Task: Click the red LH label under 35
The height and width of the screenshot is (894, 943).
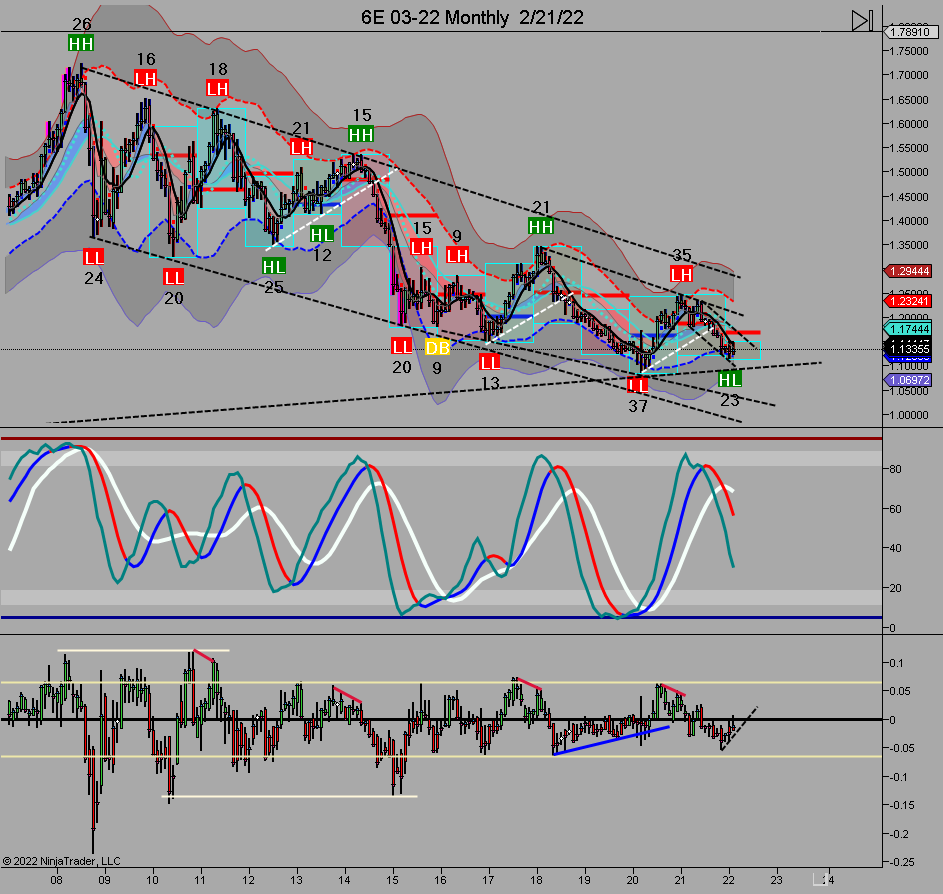Action: [x=681, y=275]
